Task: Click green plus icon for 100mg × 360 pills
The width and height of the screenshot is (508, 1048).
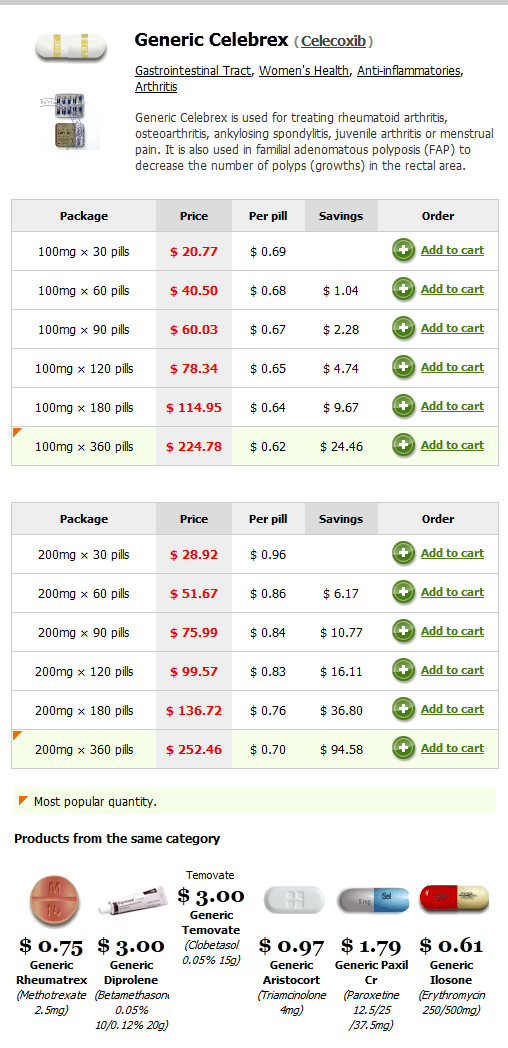Action: click(403, 445)
